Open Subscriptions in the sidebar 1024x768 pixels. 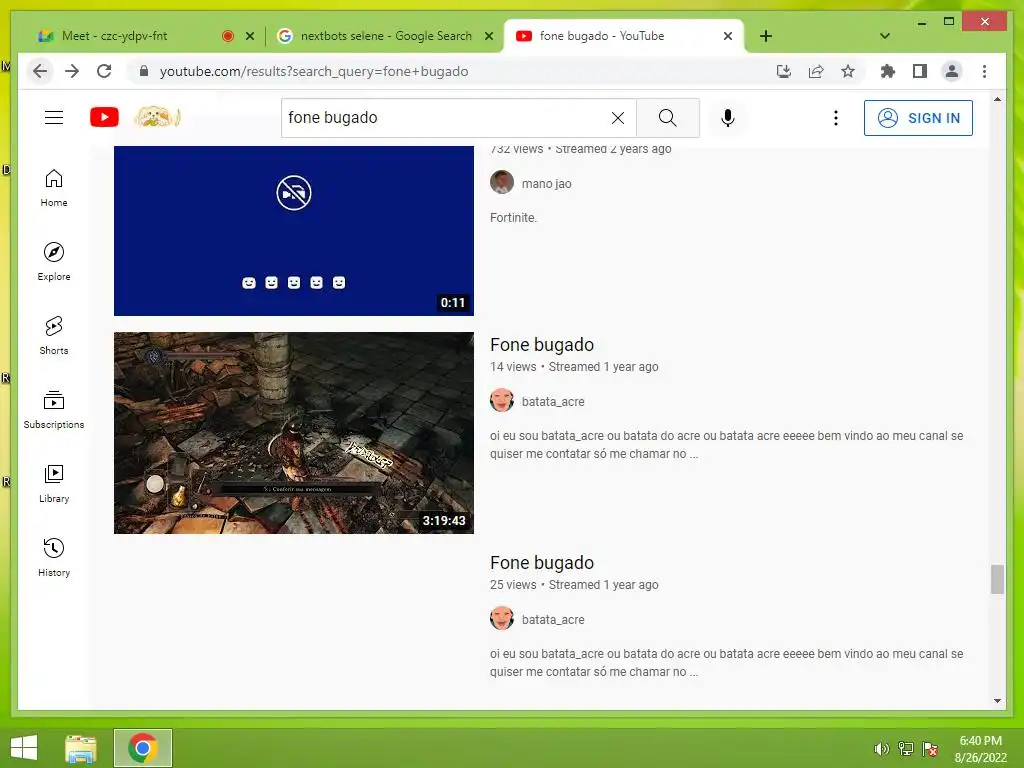coord(54,409)
